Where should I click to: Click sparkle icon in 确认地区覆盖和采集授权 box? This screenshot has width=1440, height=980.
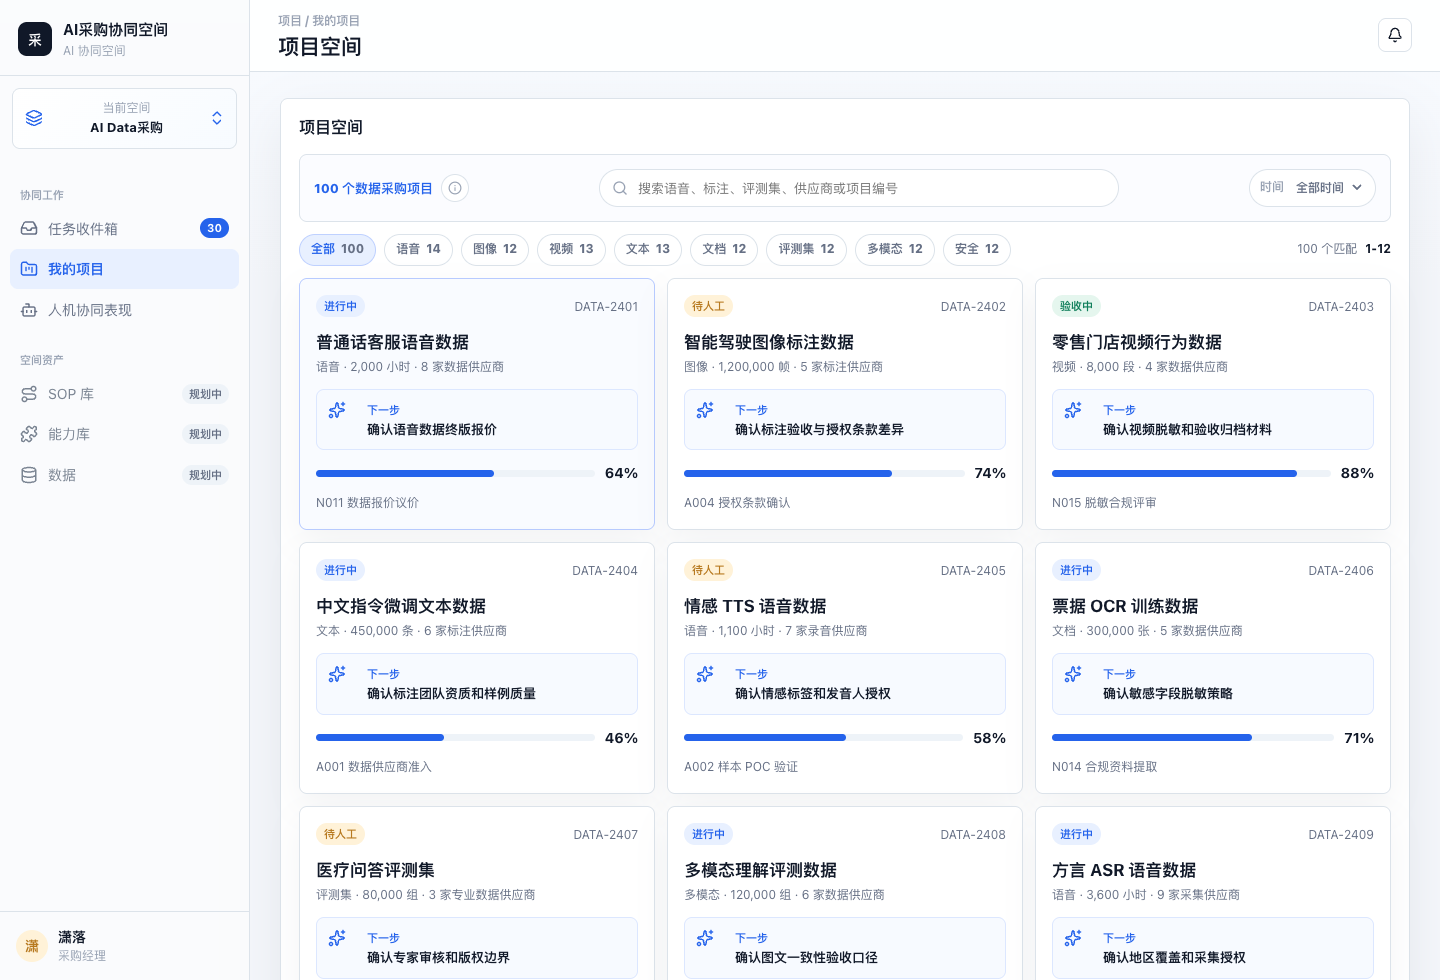pyautogui.click(x=1073, y=938)
